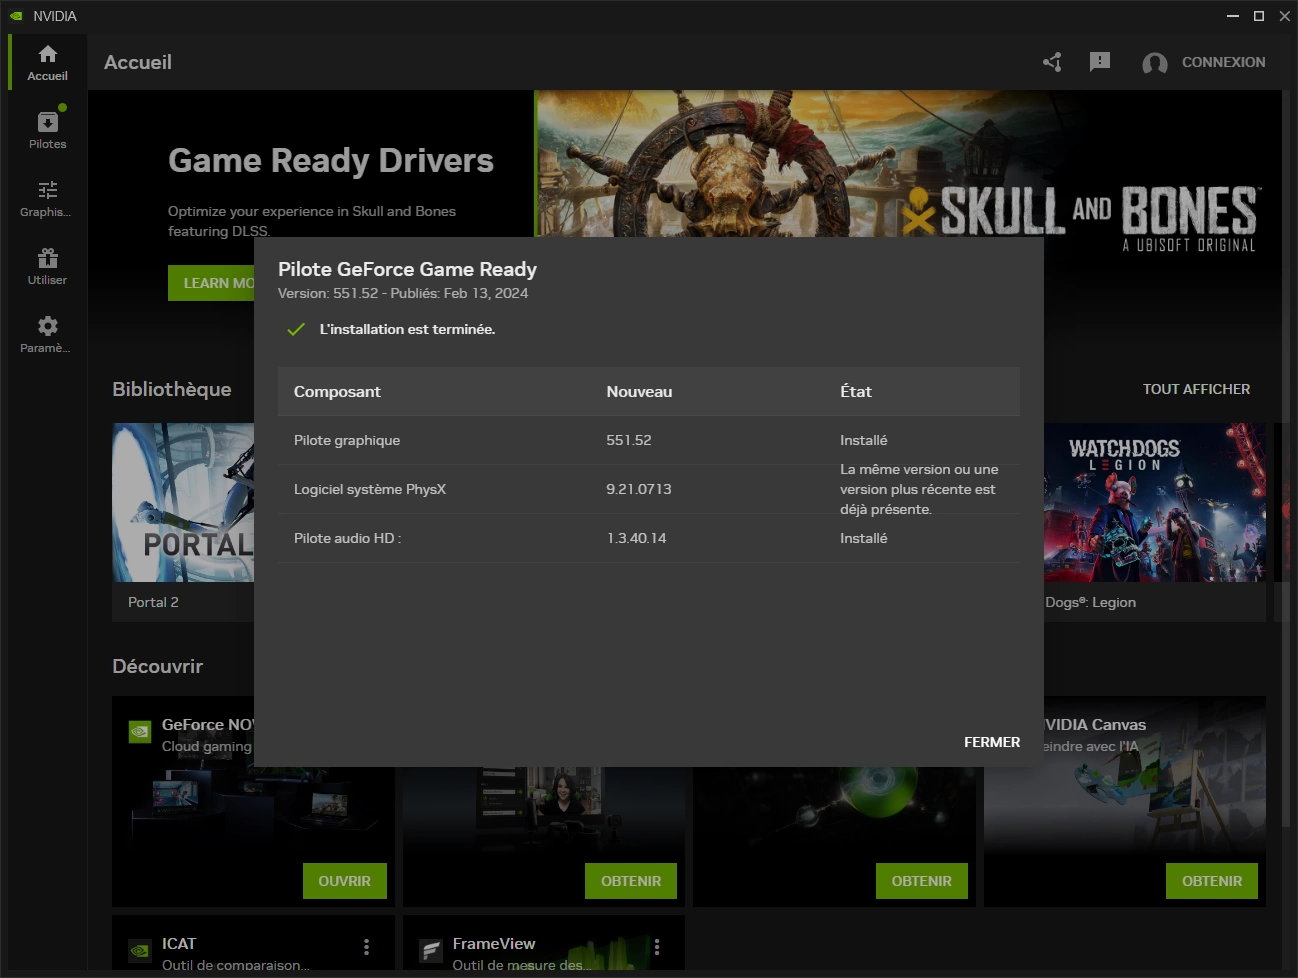Close the NVIDIA app window

point(1284,16)
